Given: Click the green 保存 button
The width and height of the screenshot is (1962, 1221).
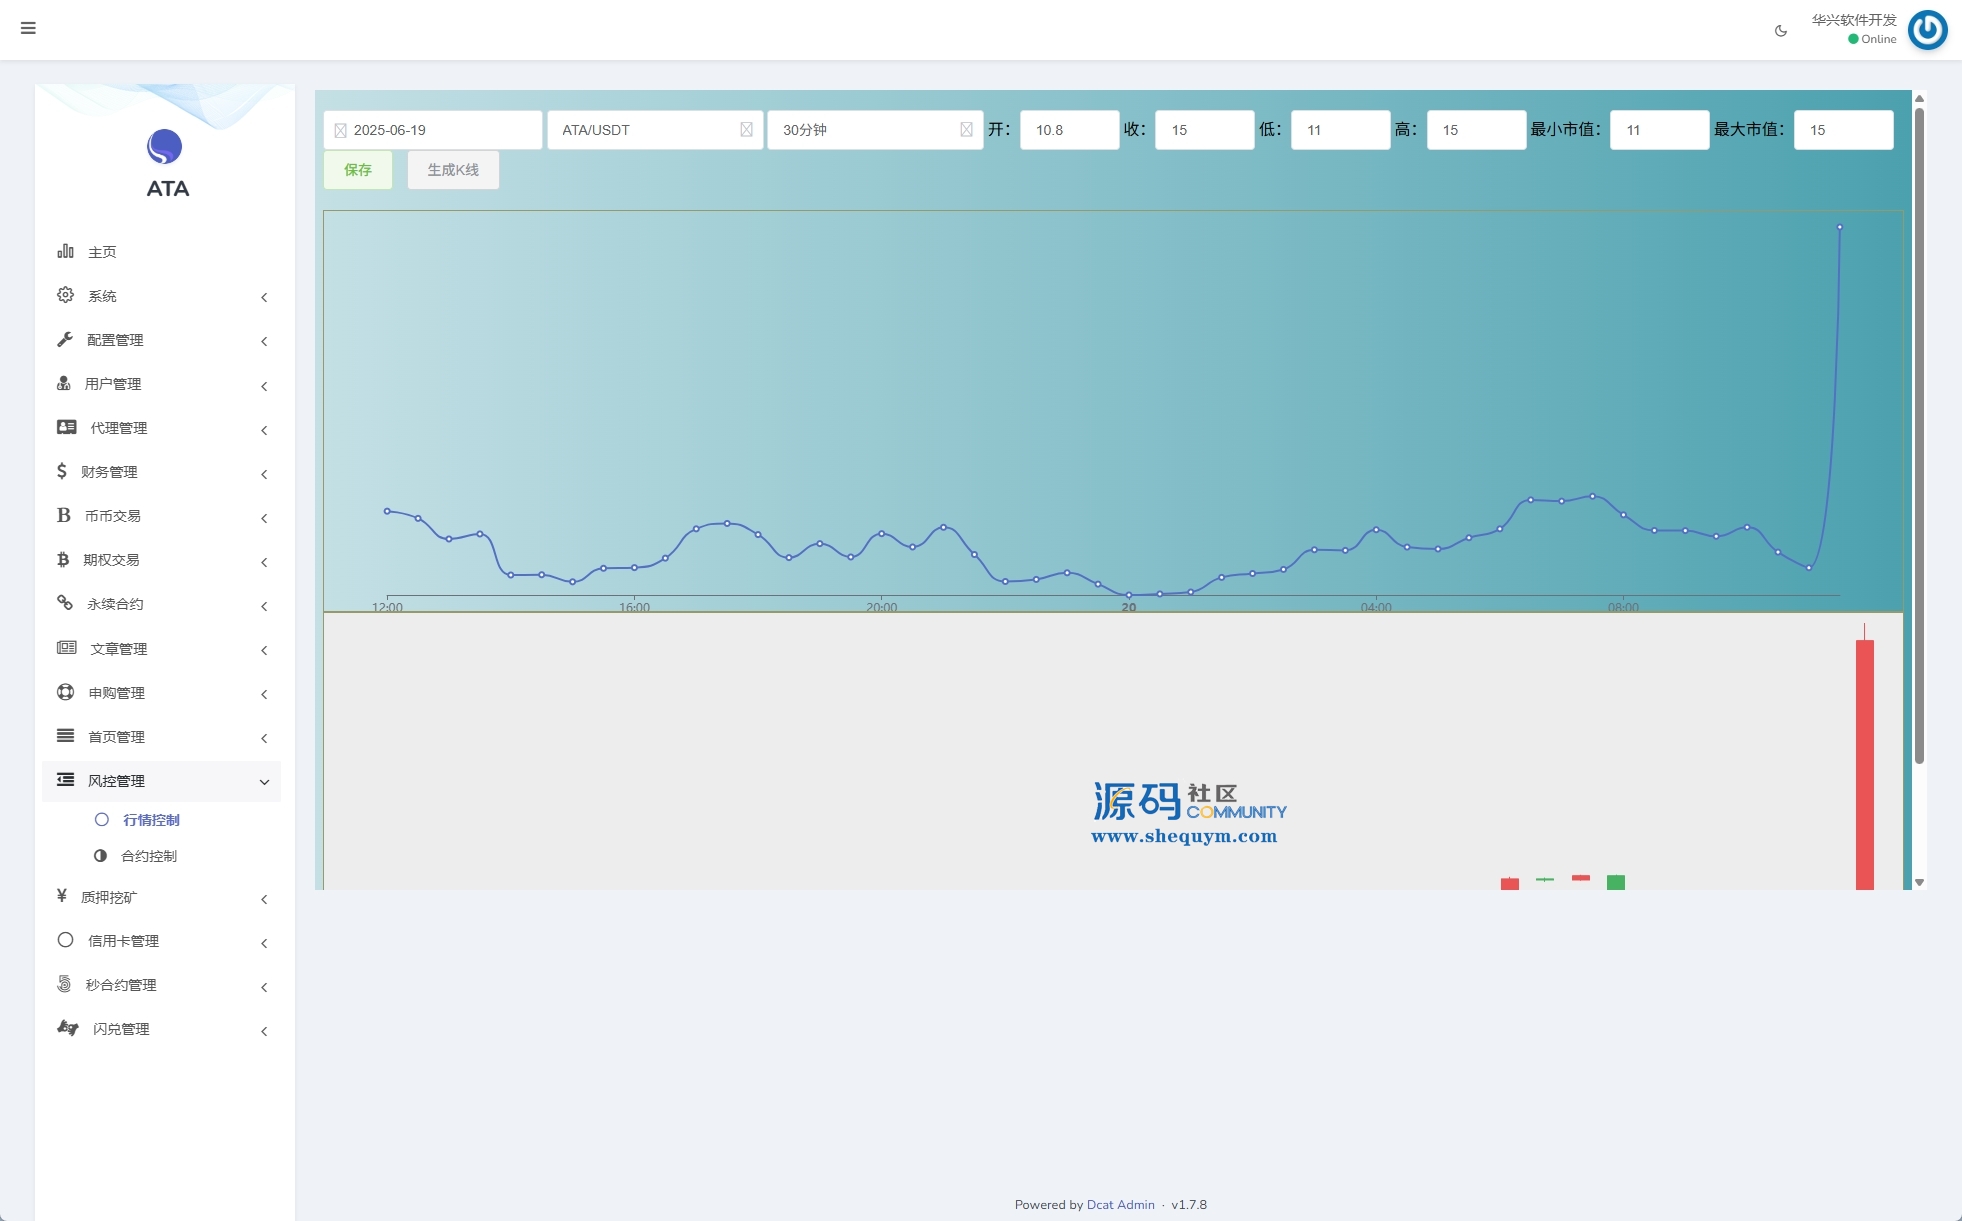Looking at the screenshot, I should [x=358, y=170].
